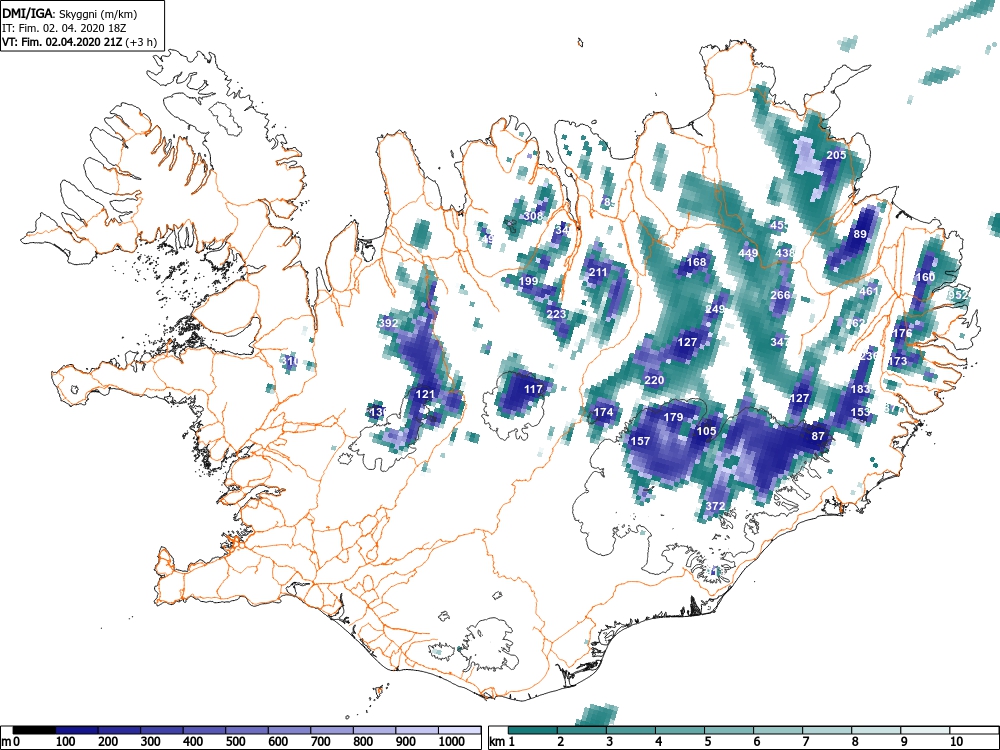Screen dimensions: 1000x750
Task: Click the 87 value on the southeast glacier
Action: pyautogui.click(x=818, y=436)
